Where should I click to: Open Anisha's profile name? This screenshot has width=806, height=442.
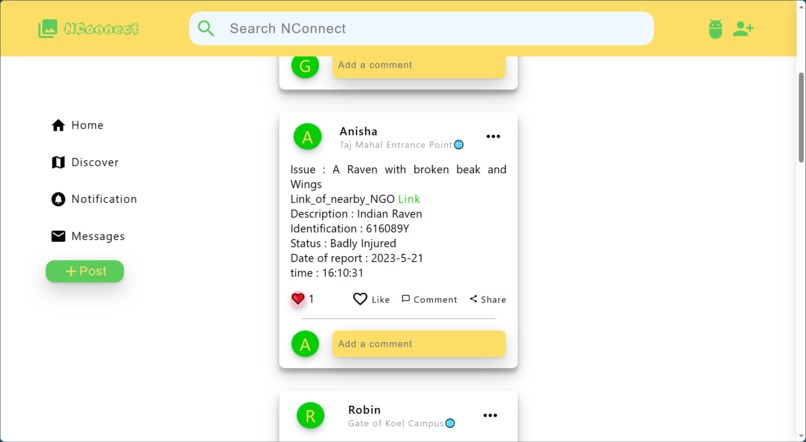(358, 132)
